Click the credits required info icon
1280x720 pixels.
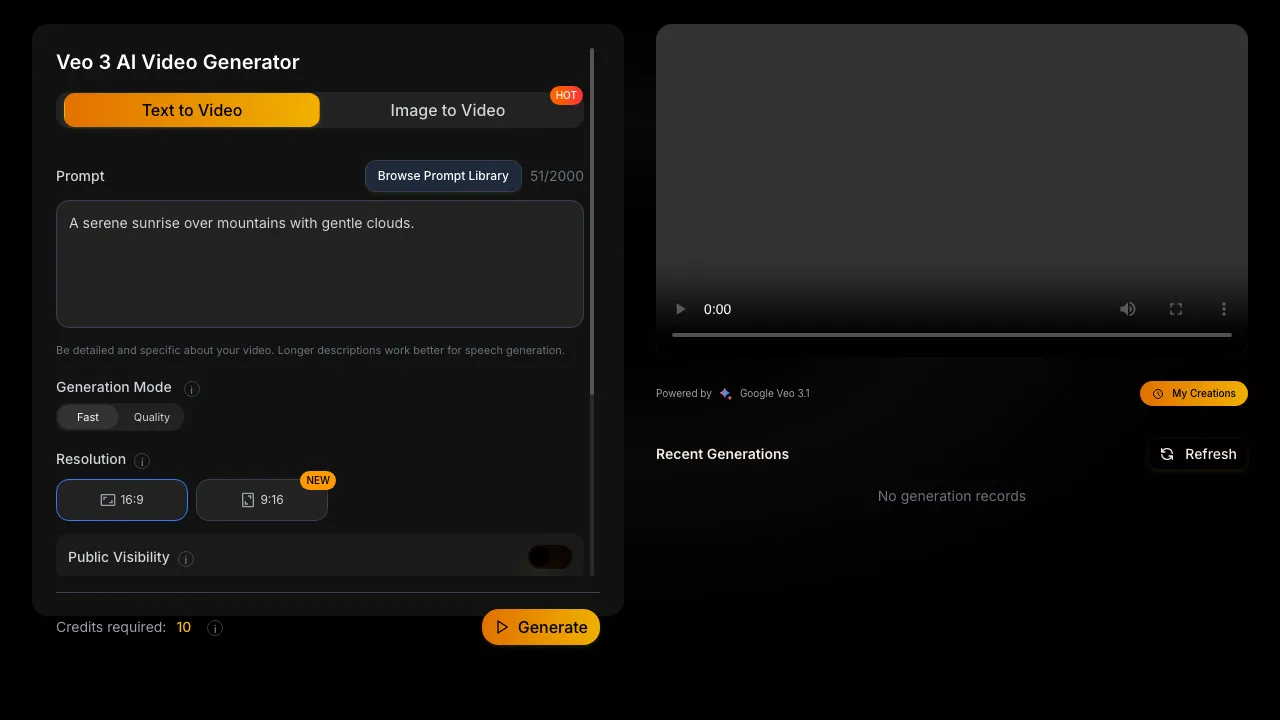tap(214, 628)
